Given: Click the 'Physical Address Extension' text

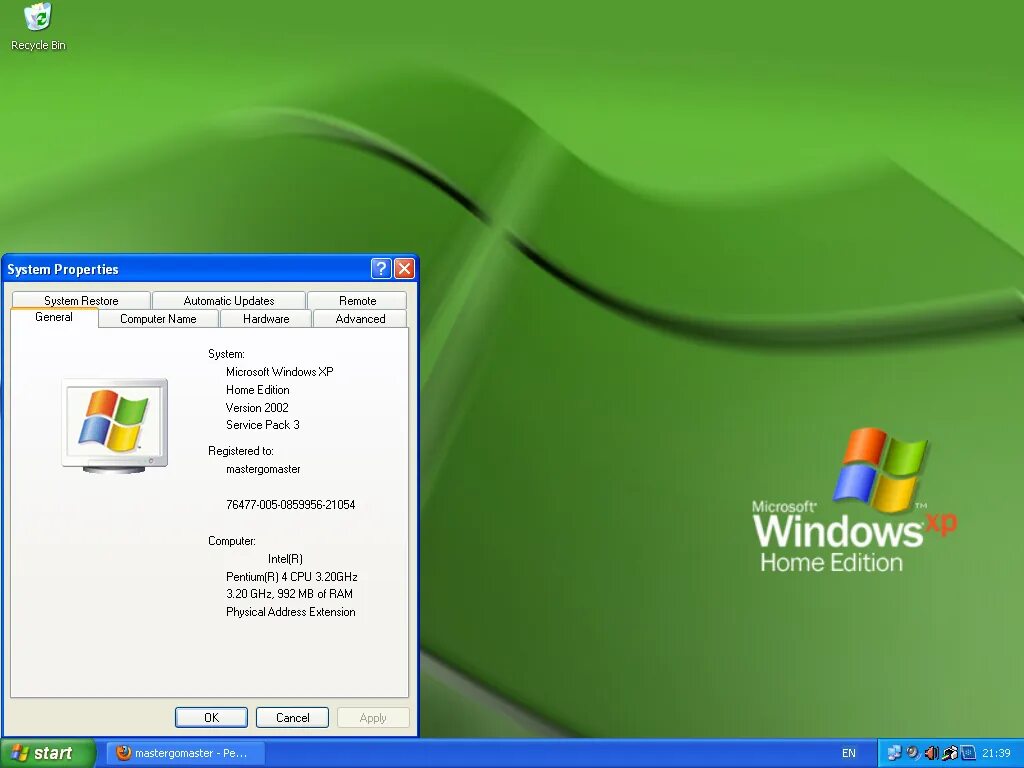Looking at the screenshot, I should [291, 612].
